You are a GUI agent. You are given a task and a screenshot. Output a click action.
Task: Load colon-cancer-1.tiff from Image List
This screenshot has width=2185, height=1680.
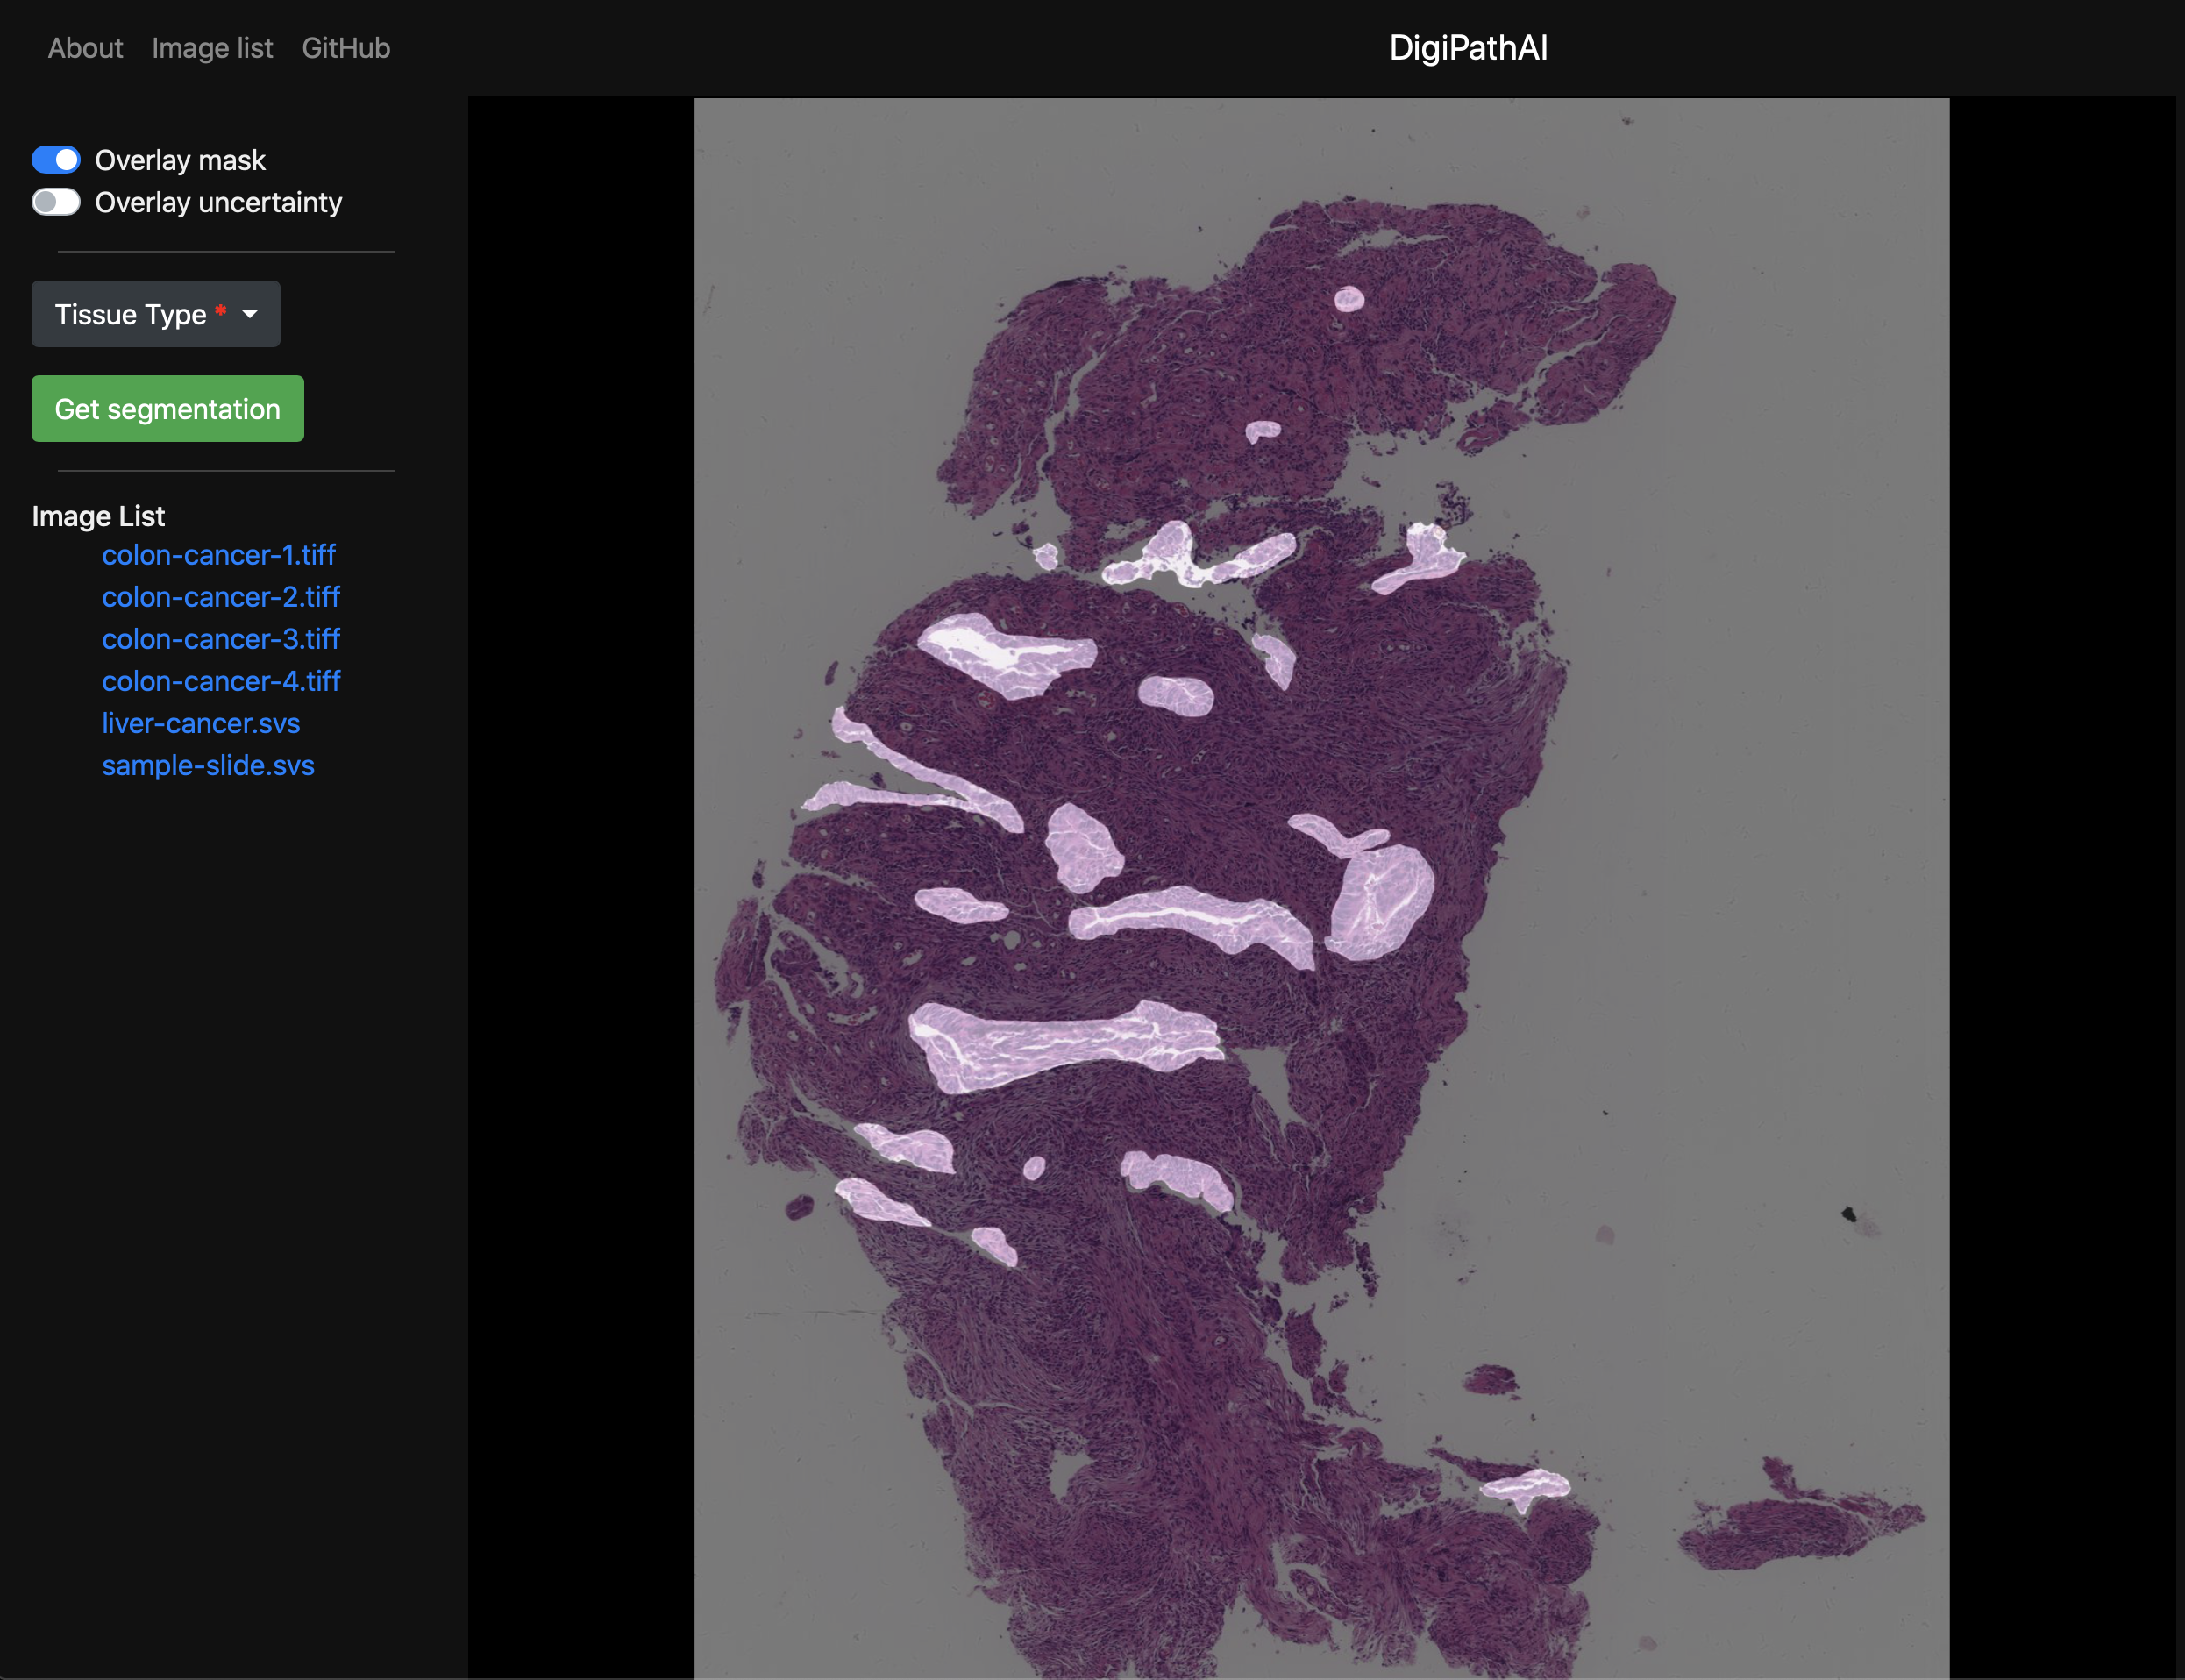[x=218, y=555]
